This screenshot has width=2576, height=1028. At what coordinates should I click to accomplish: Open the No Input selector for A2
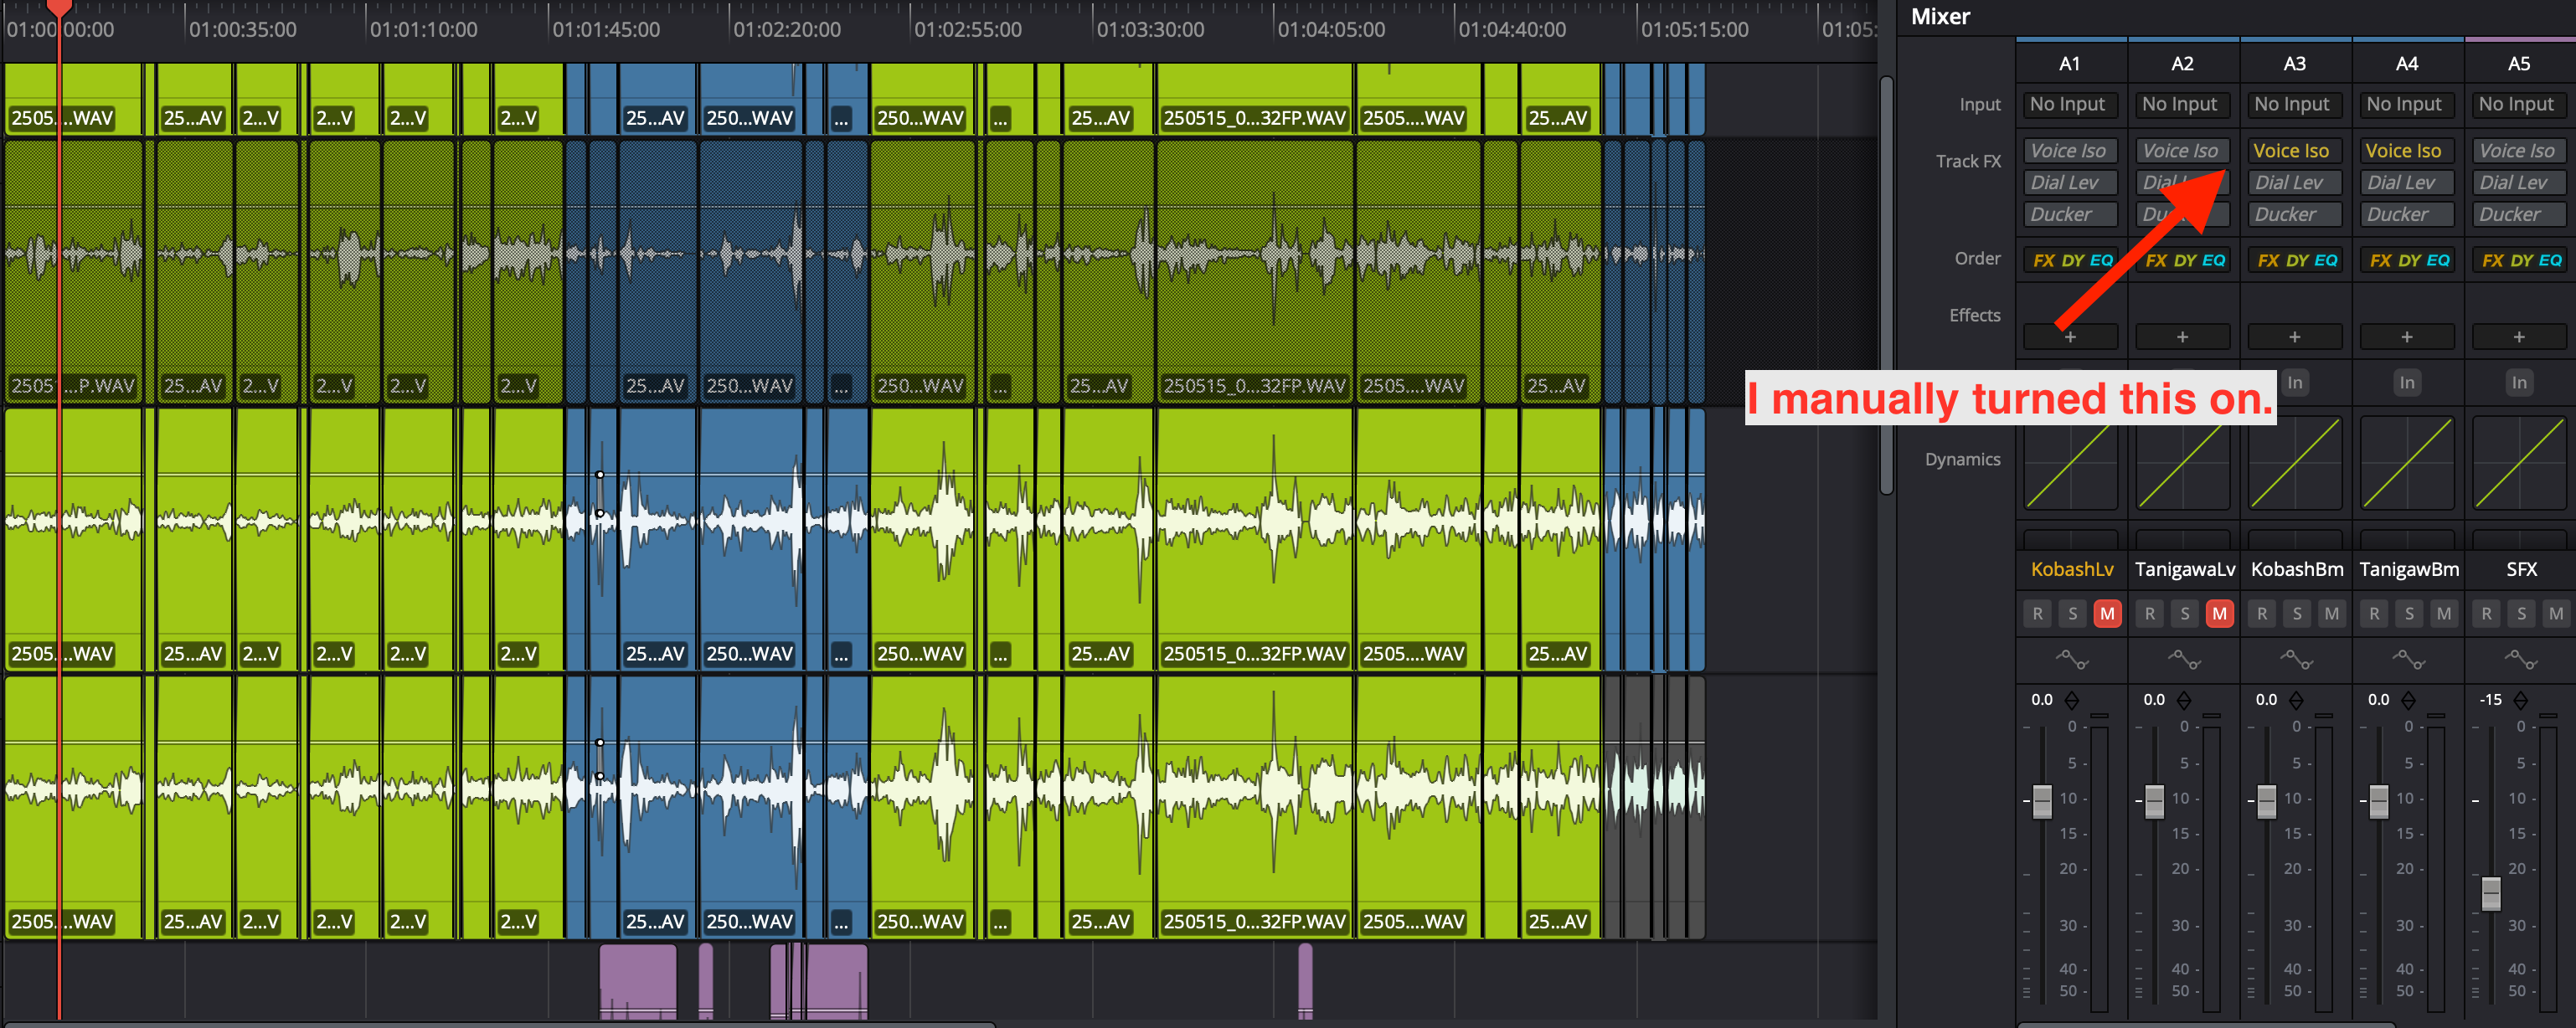pyautogui.click(x=2182, y=104)
